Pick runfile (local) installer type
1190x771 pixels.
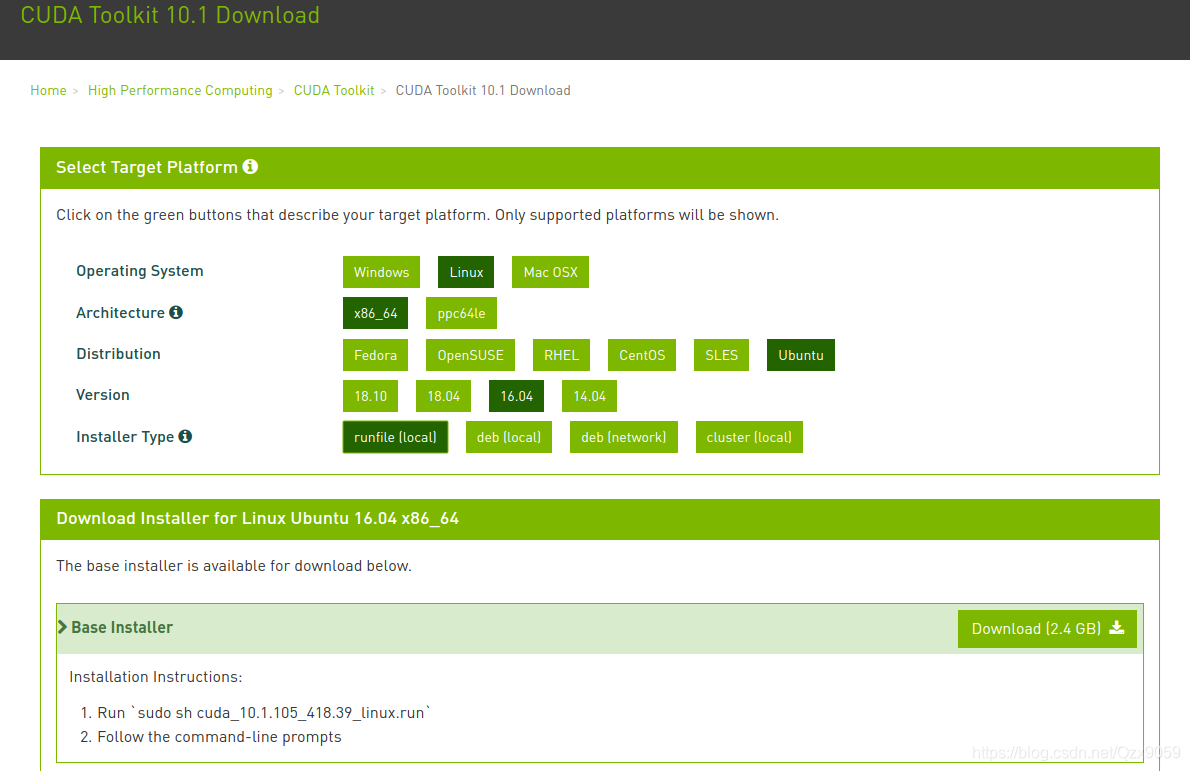click(395, 437)
